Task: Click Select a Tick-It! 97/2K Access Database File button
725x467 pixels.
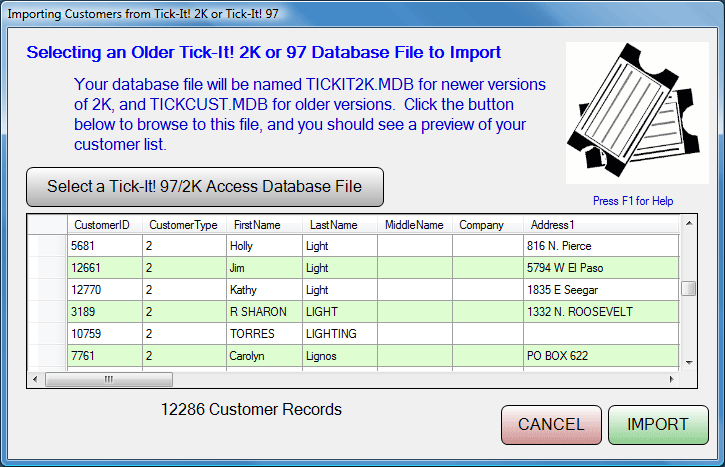Action: click(205, 187)
